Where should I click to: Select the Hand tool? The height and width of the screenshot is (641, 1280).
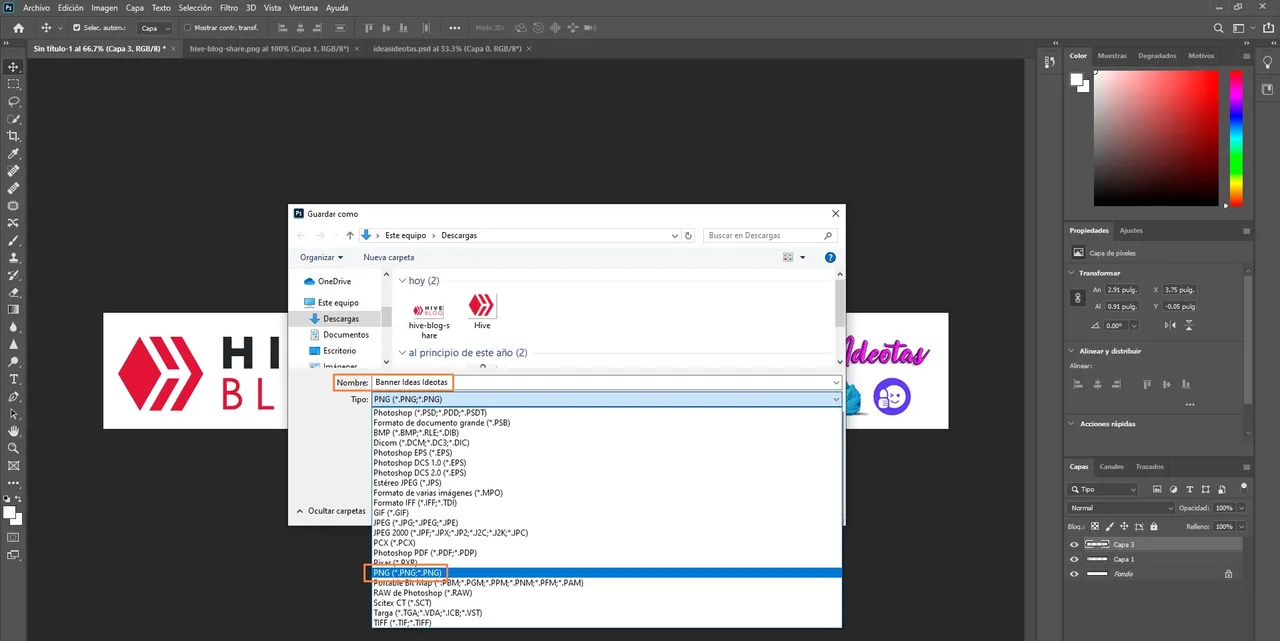click(x=14, y=431)
